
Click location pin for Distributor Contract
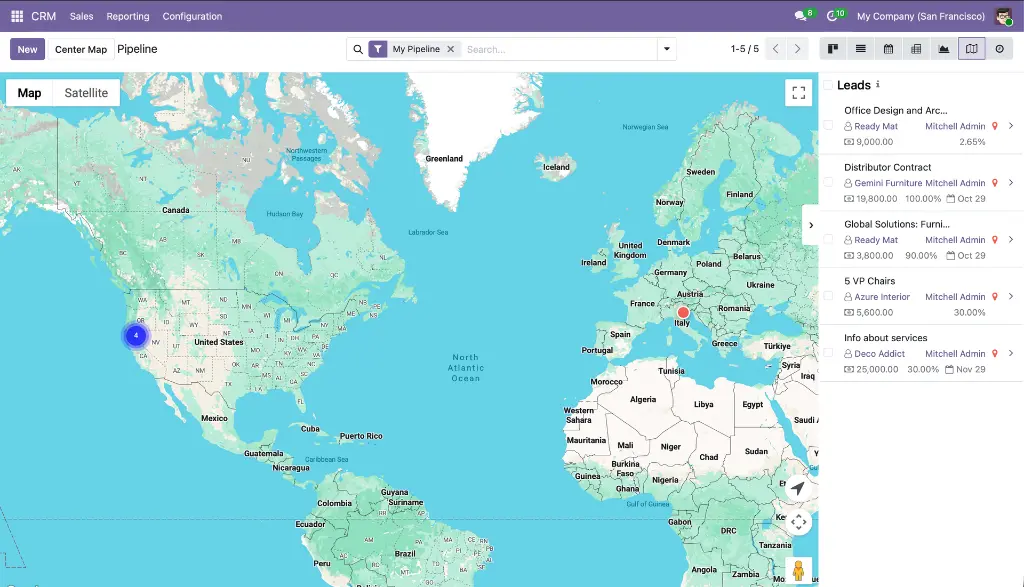(x=995, y=183)
